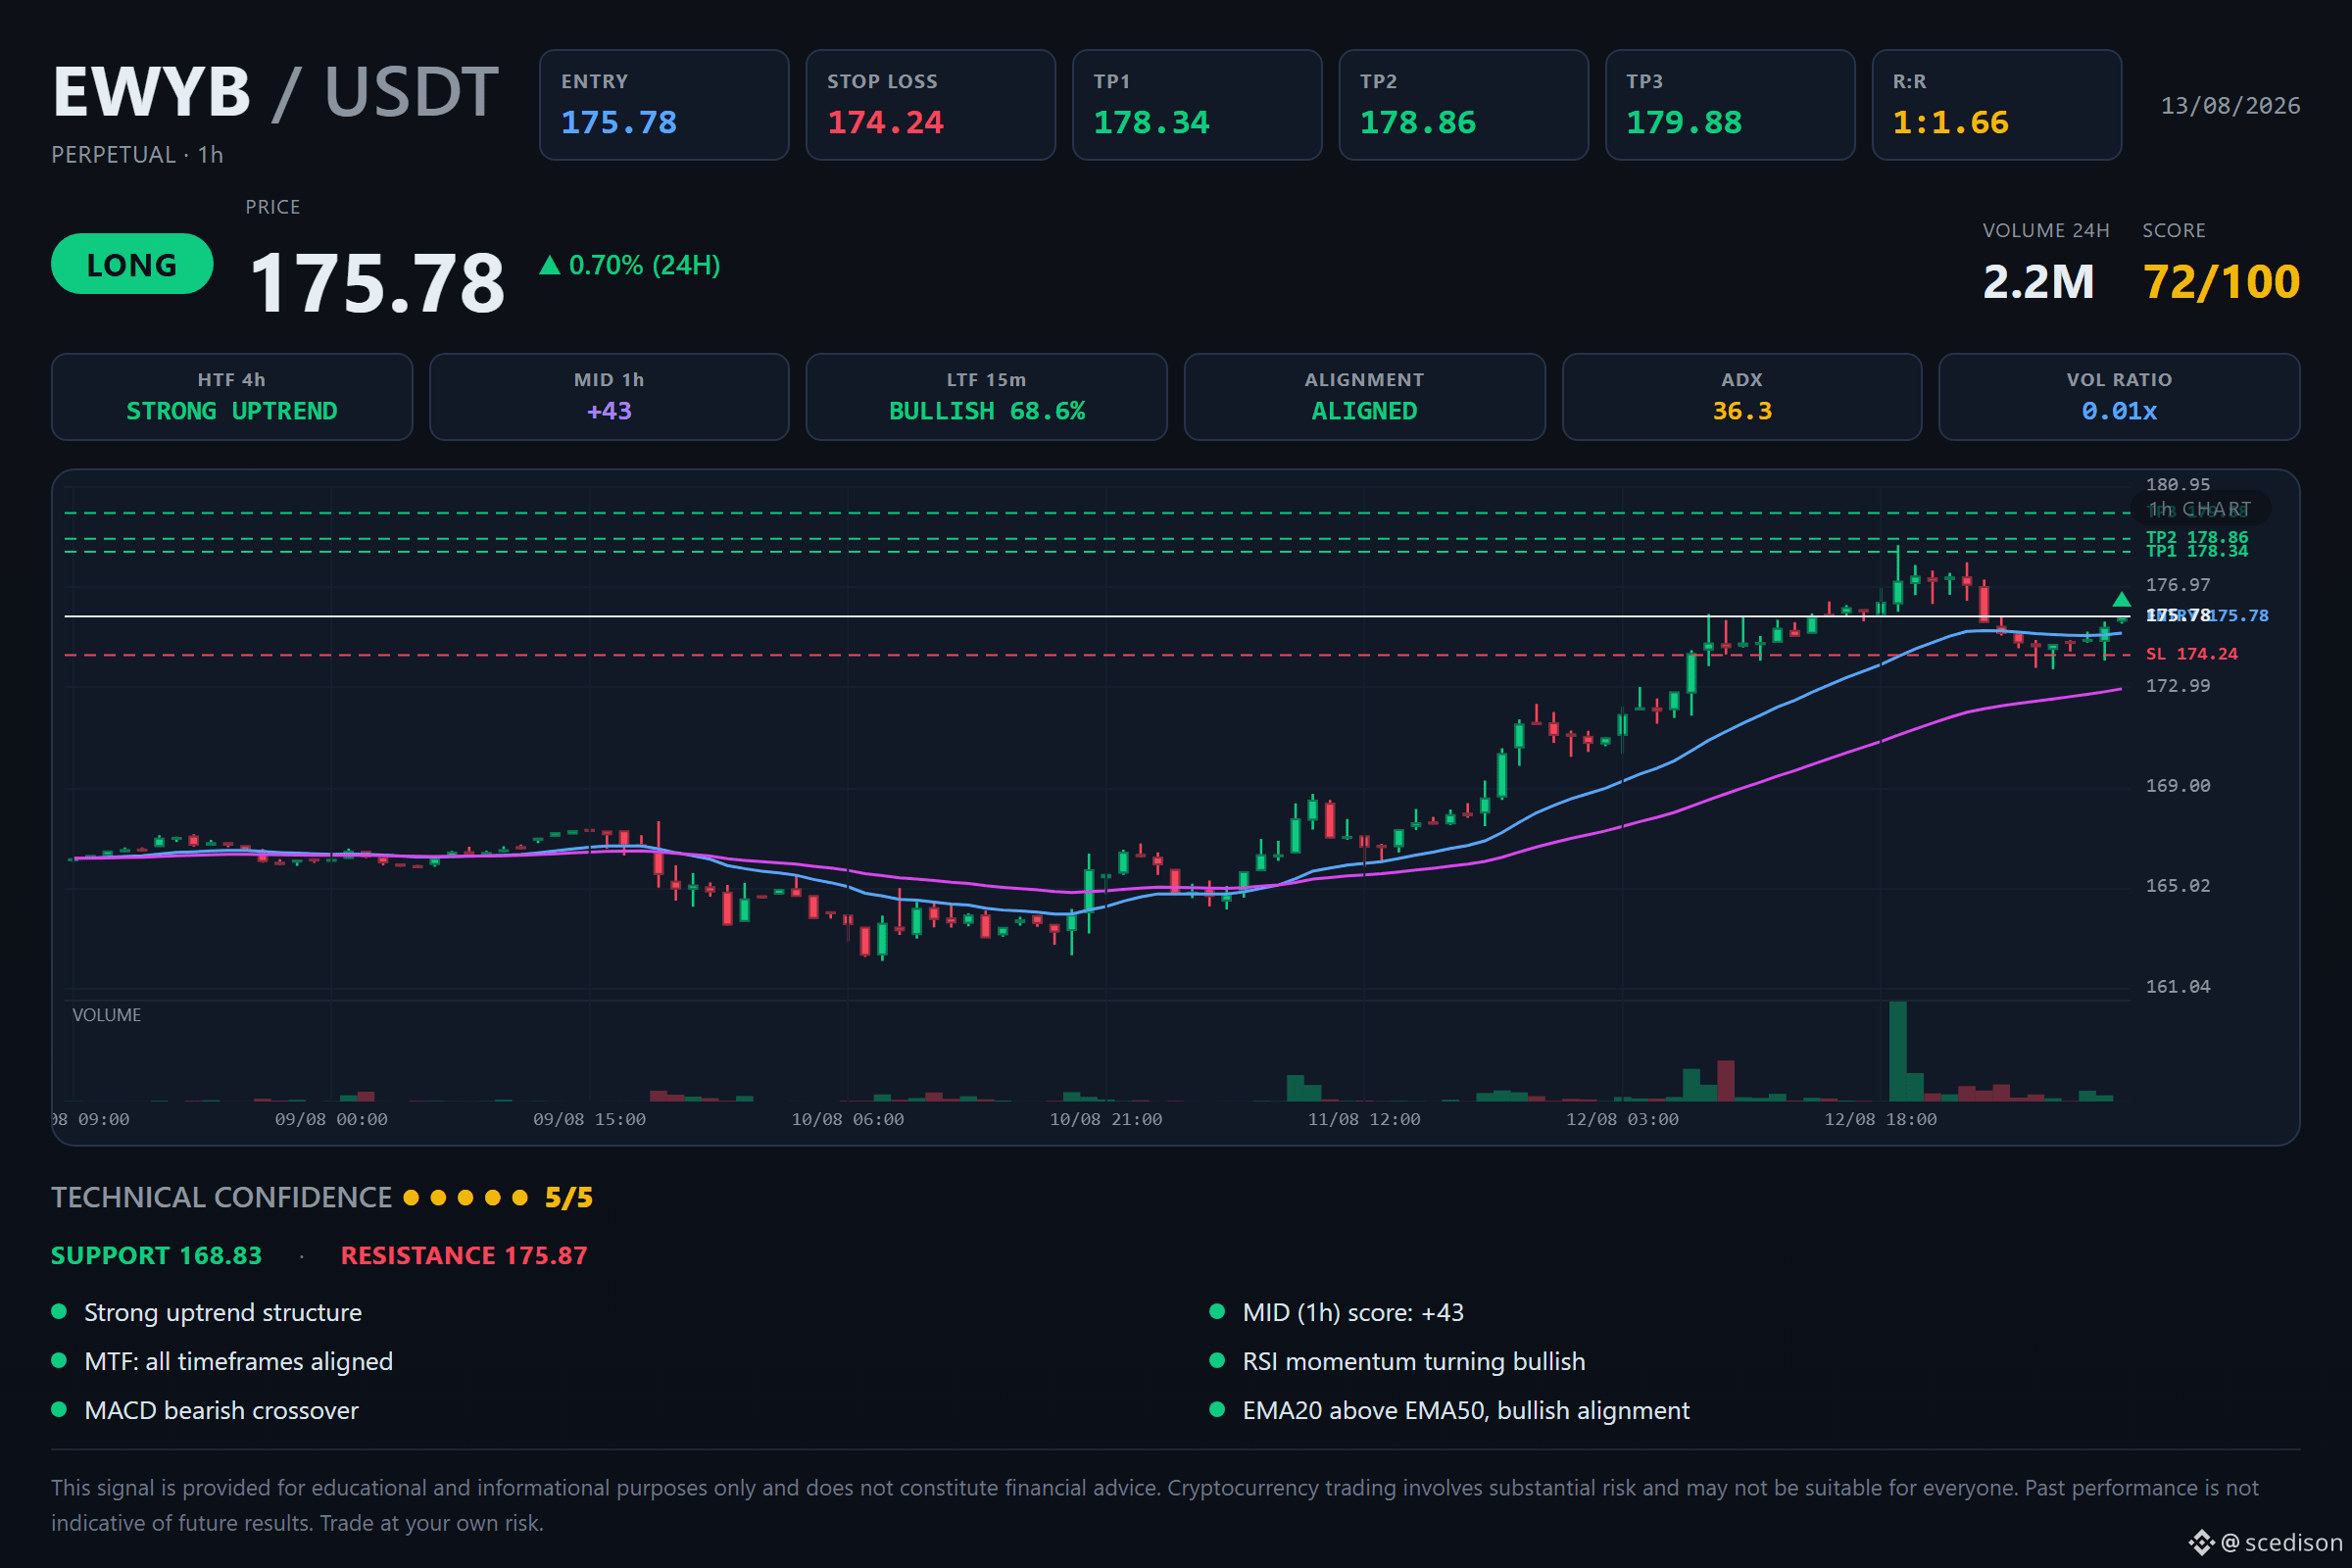Click the TECHNICAL CONFIDENCE heading

point(222,1198)
